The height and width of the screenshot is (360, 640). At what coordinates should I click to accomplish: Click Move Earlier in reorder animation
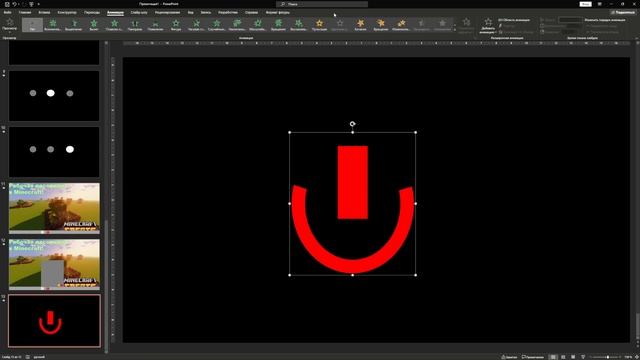602,26
